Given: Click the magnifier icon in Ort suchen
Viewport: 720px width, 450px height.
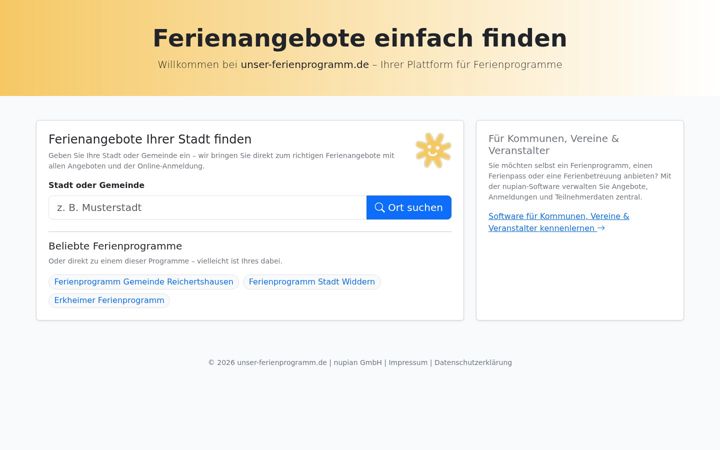Looking at the screenshot, I should click(x=379, y=208).
